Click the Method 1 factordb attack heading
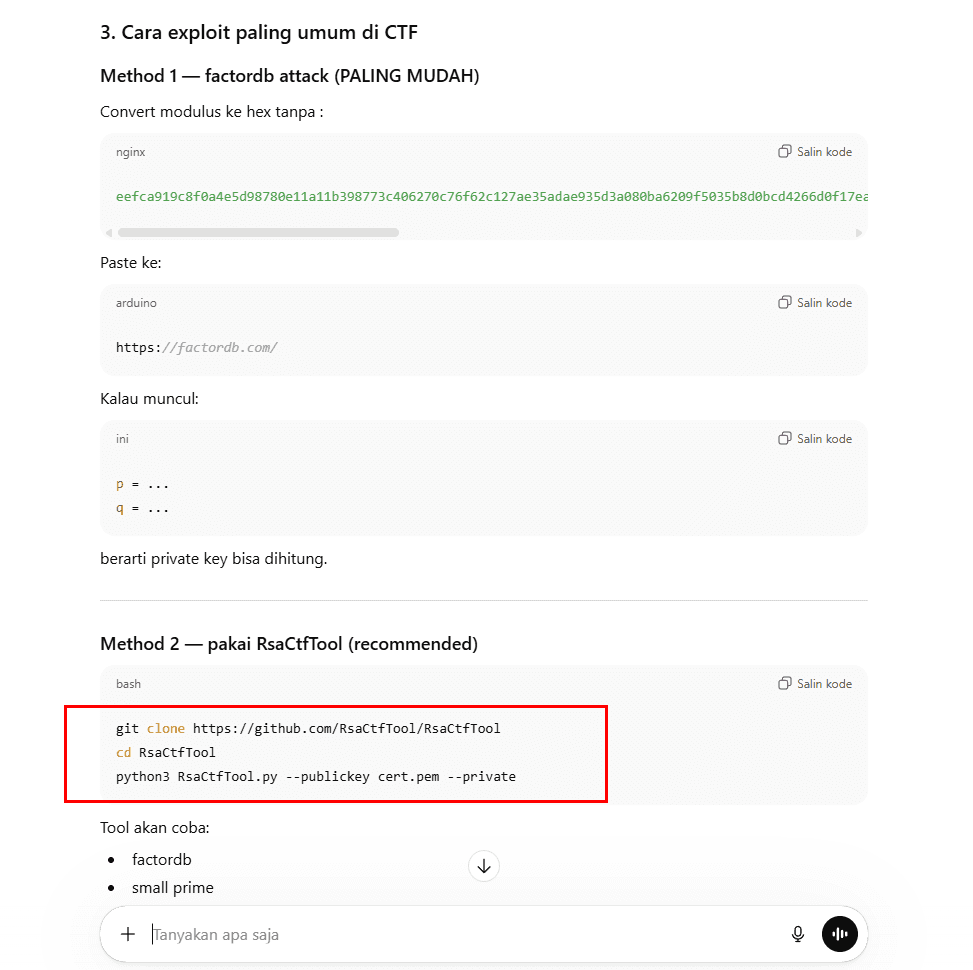The height and width of the screenshot is (970, 973). click(x=289, y=76)
